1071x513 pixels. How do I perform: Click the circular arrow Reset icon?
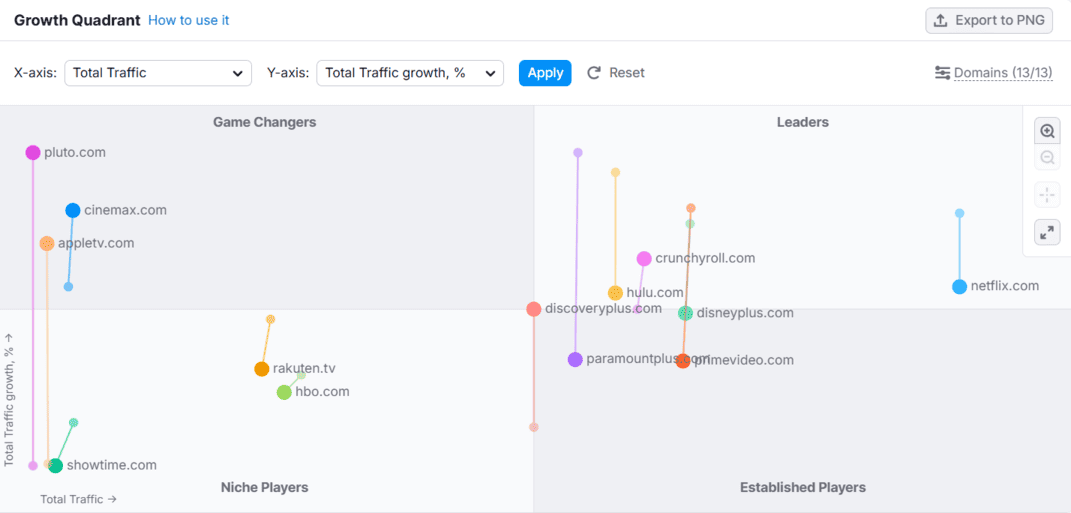point(594,73)
